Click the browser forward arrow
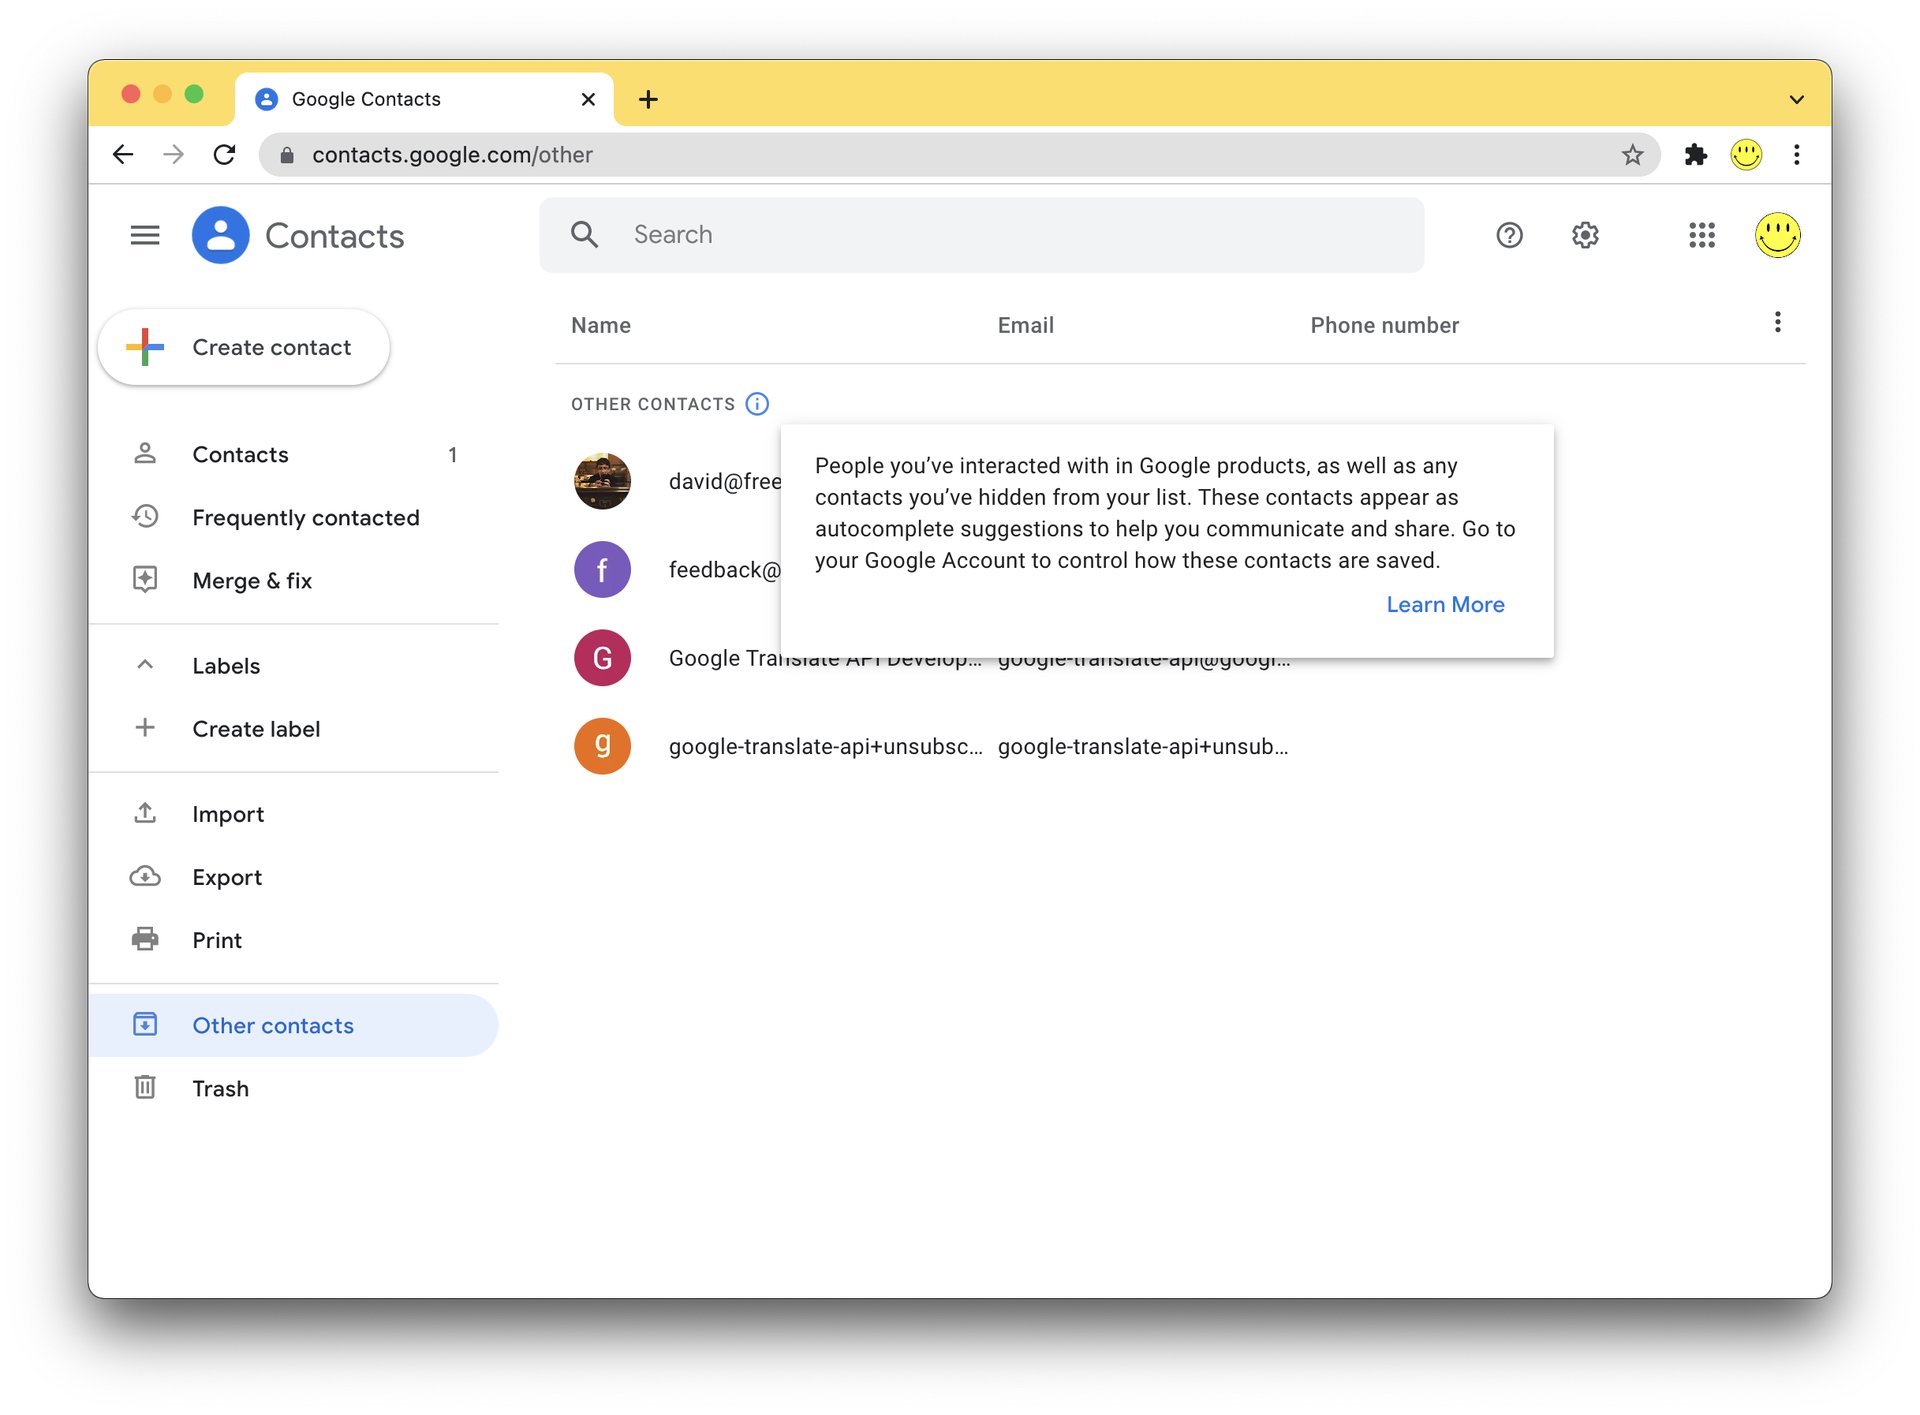Viewport: 1920px width, 1415px height. [173, 155]
